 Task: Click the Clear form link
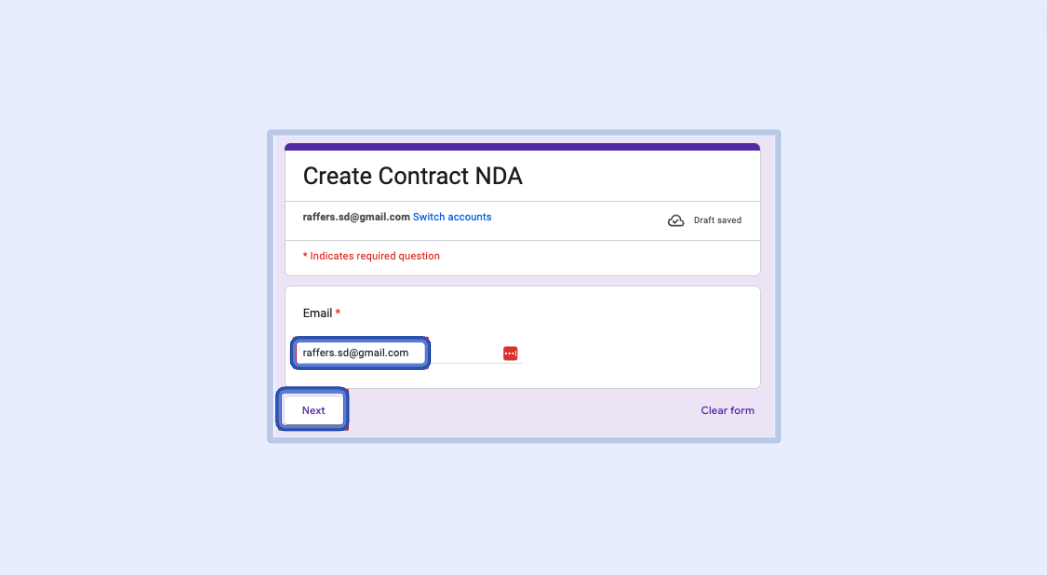[x=727, y=410]
